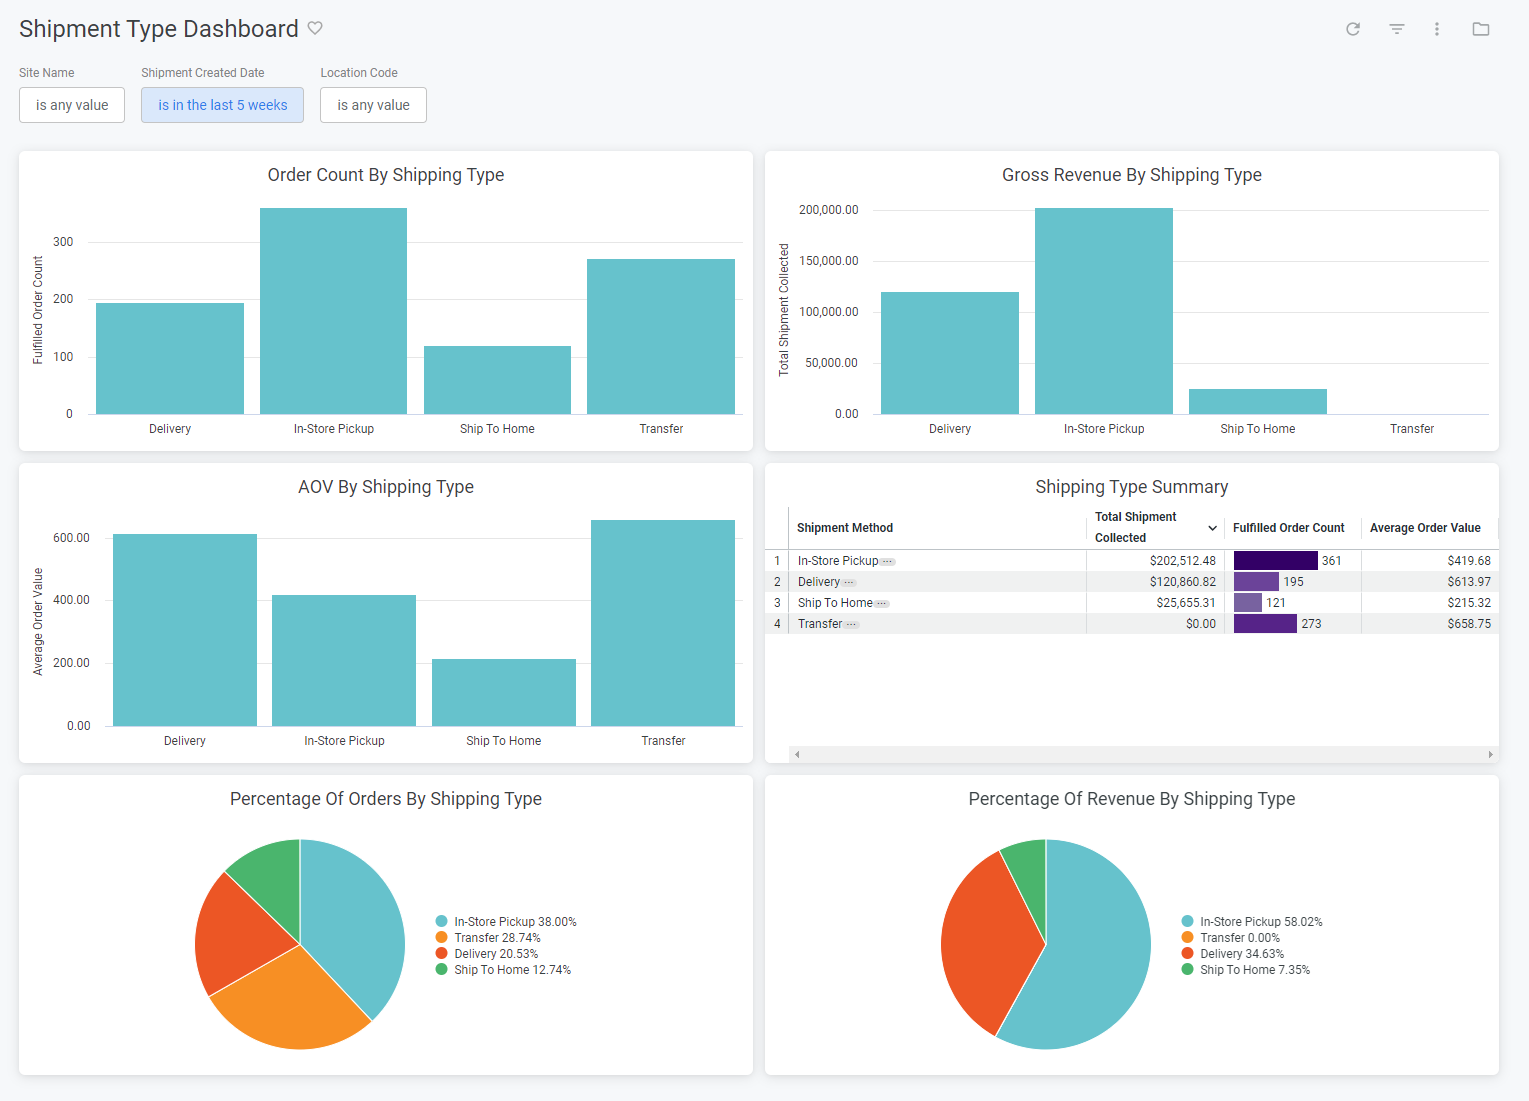This screenshot has height=1101, width=1529.
Task: Toggle In-Store Pickup 58.02% legend entry
Action: [1252, 922]
